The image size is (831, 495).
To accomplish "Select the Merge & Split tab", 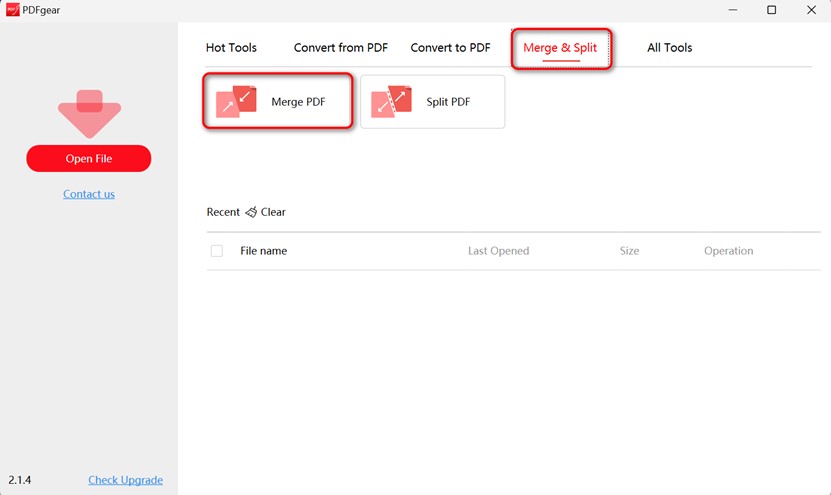I will pos(560,48).
